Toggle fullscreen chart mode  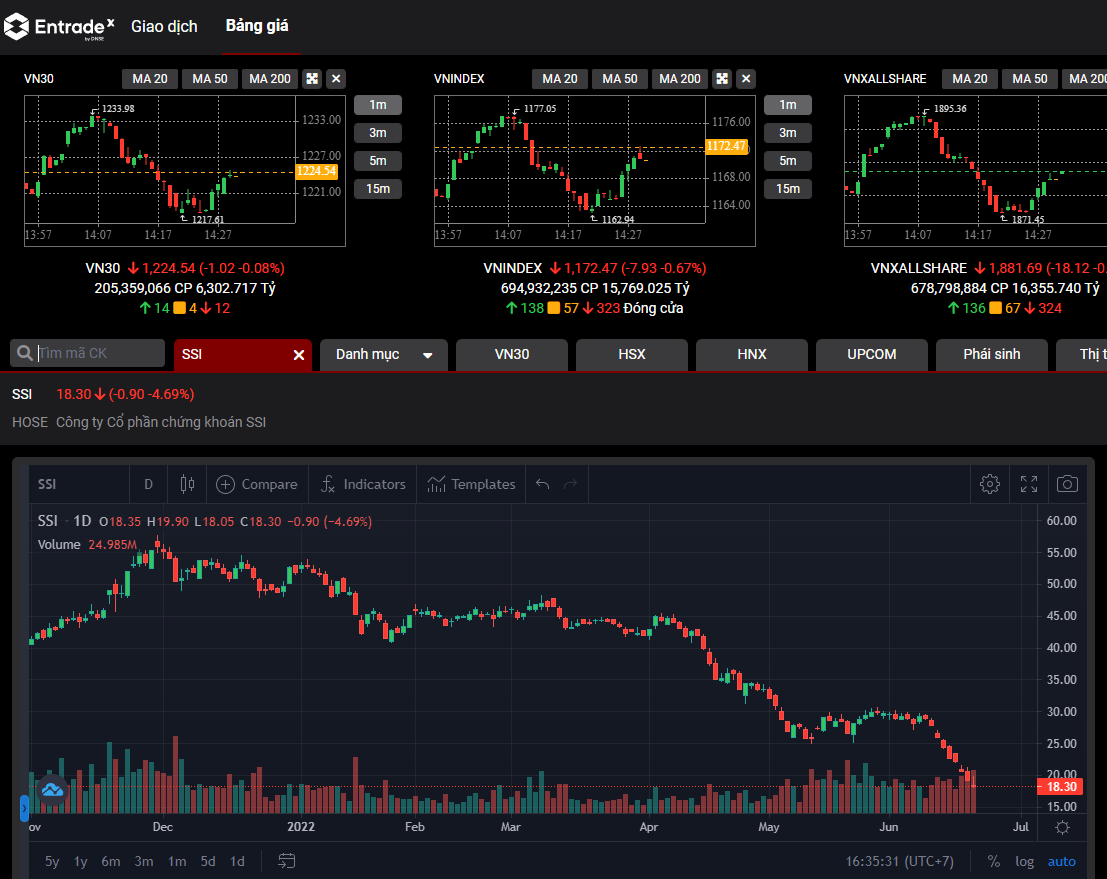[1029, 484]
